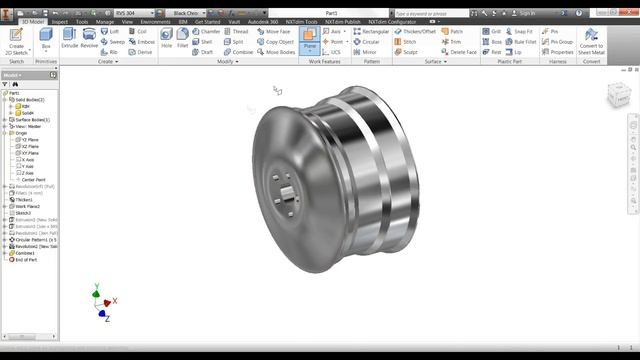The image size is (640, 360).
Task: Select the Box primitive tool
Action: (x=46, y=40)
